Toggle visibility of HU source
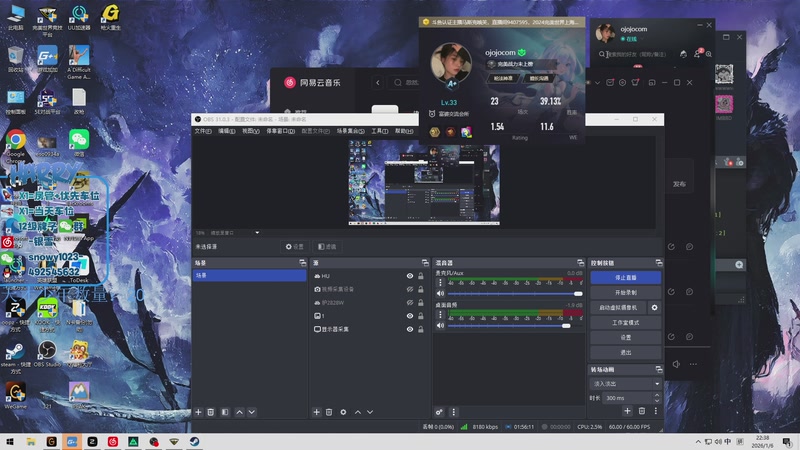This screenshot has width=800, height=450. pos(410,276)
